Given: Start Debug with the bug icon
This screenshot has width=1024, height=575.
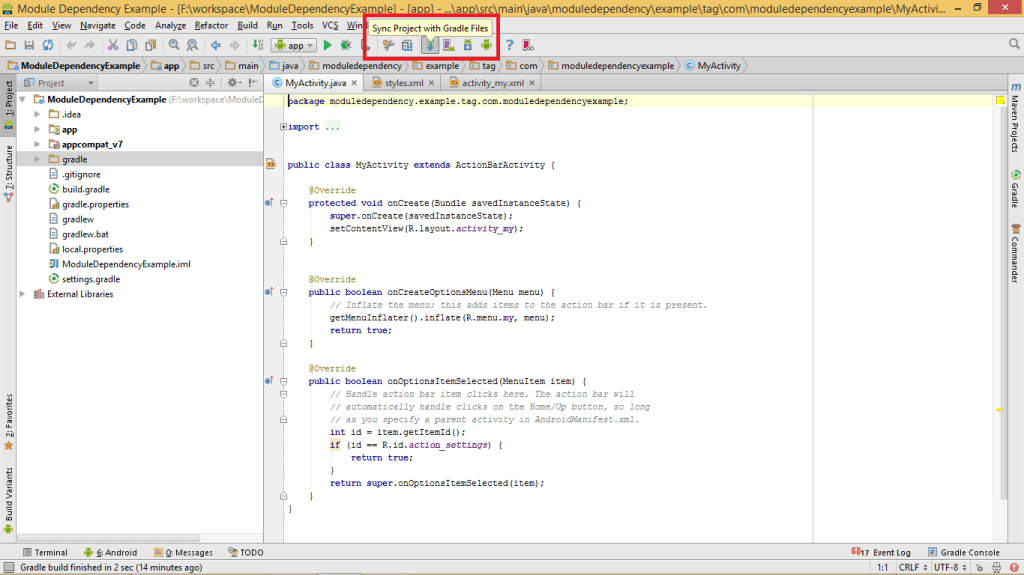Looking at the screenshot, I should point(346,45).
